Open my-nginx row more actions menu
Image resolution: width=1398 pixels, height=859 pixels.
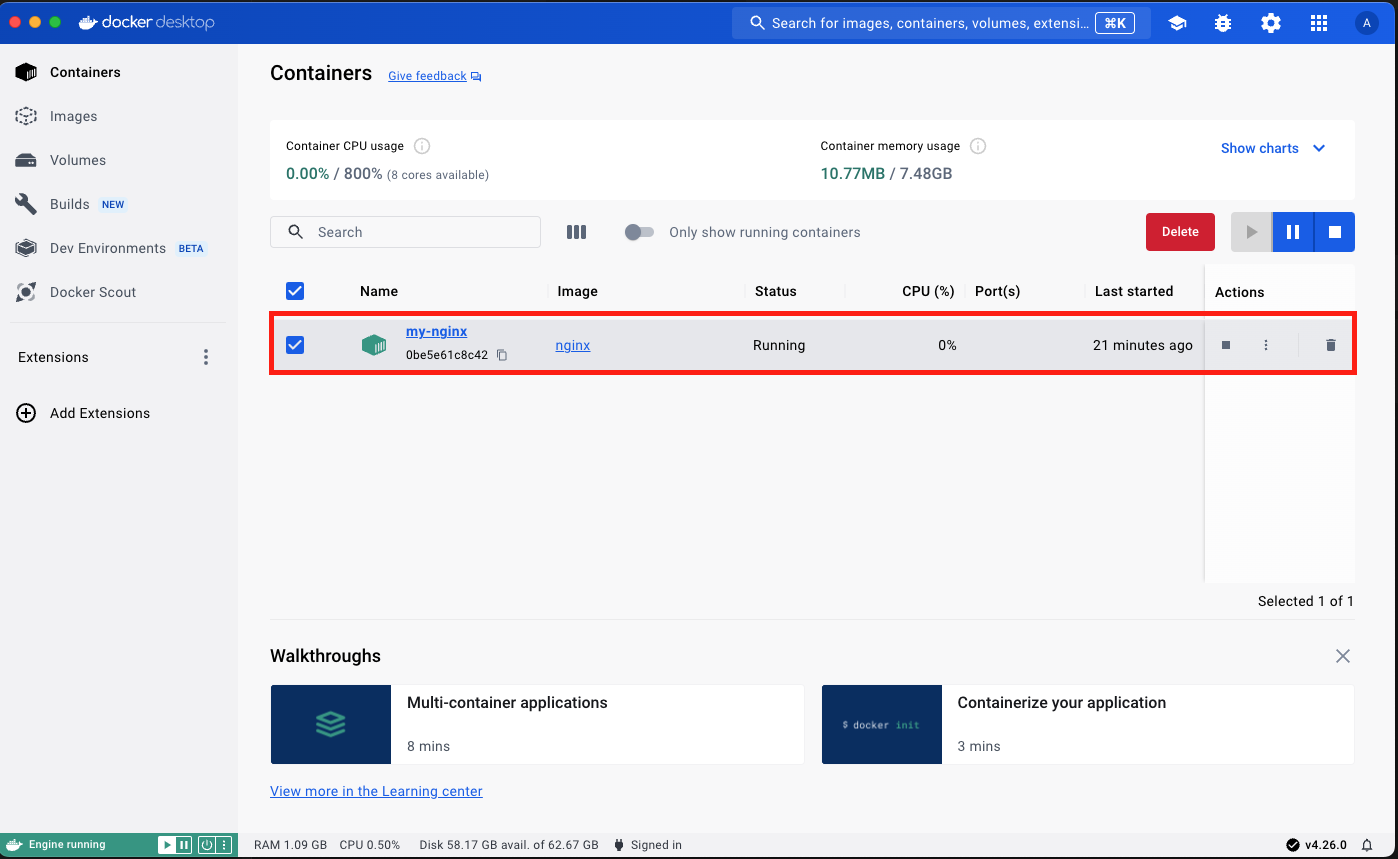click(1266, 345)
